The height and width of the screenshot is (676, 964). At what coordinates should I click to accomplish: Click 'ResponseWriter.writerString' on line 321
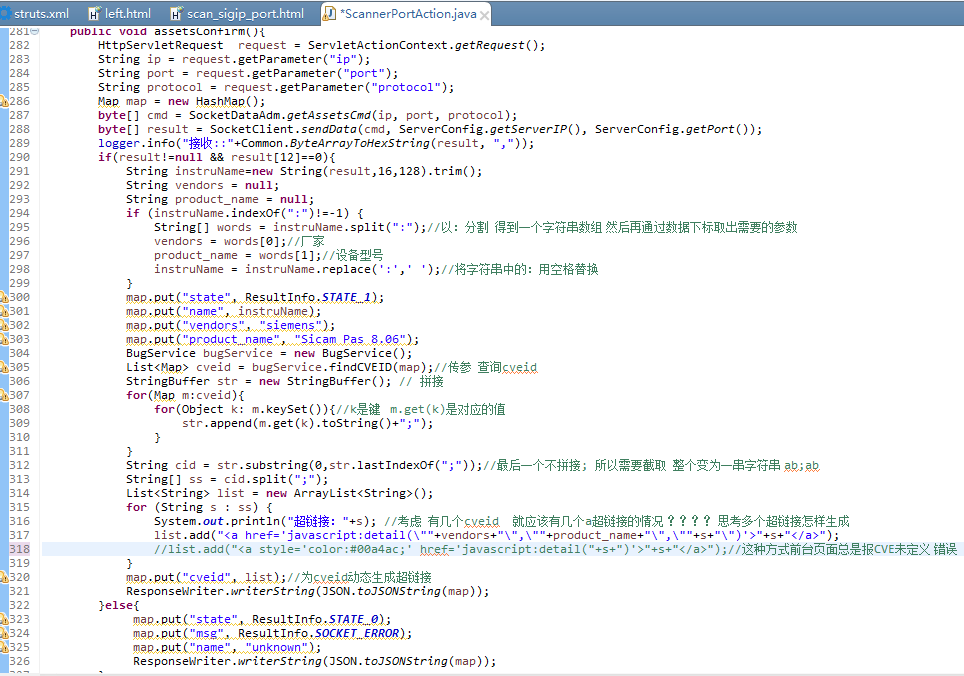220,591
